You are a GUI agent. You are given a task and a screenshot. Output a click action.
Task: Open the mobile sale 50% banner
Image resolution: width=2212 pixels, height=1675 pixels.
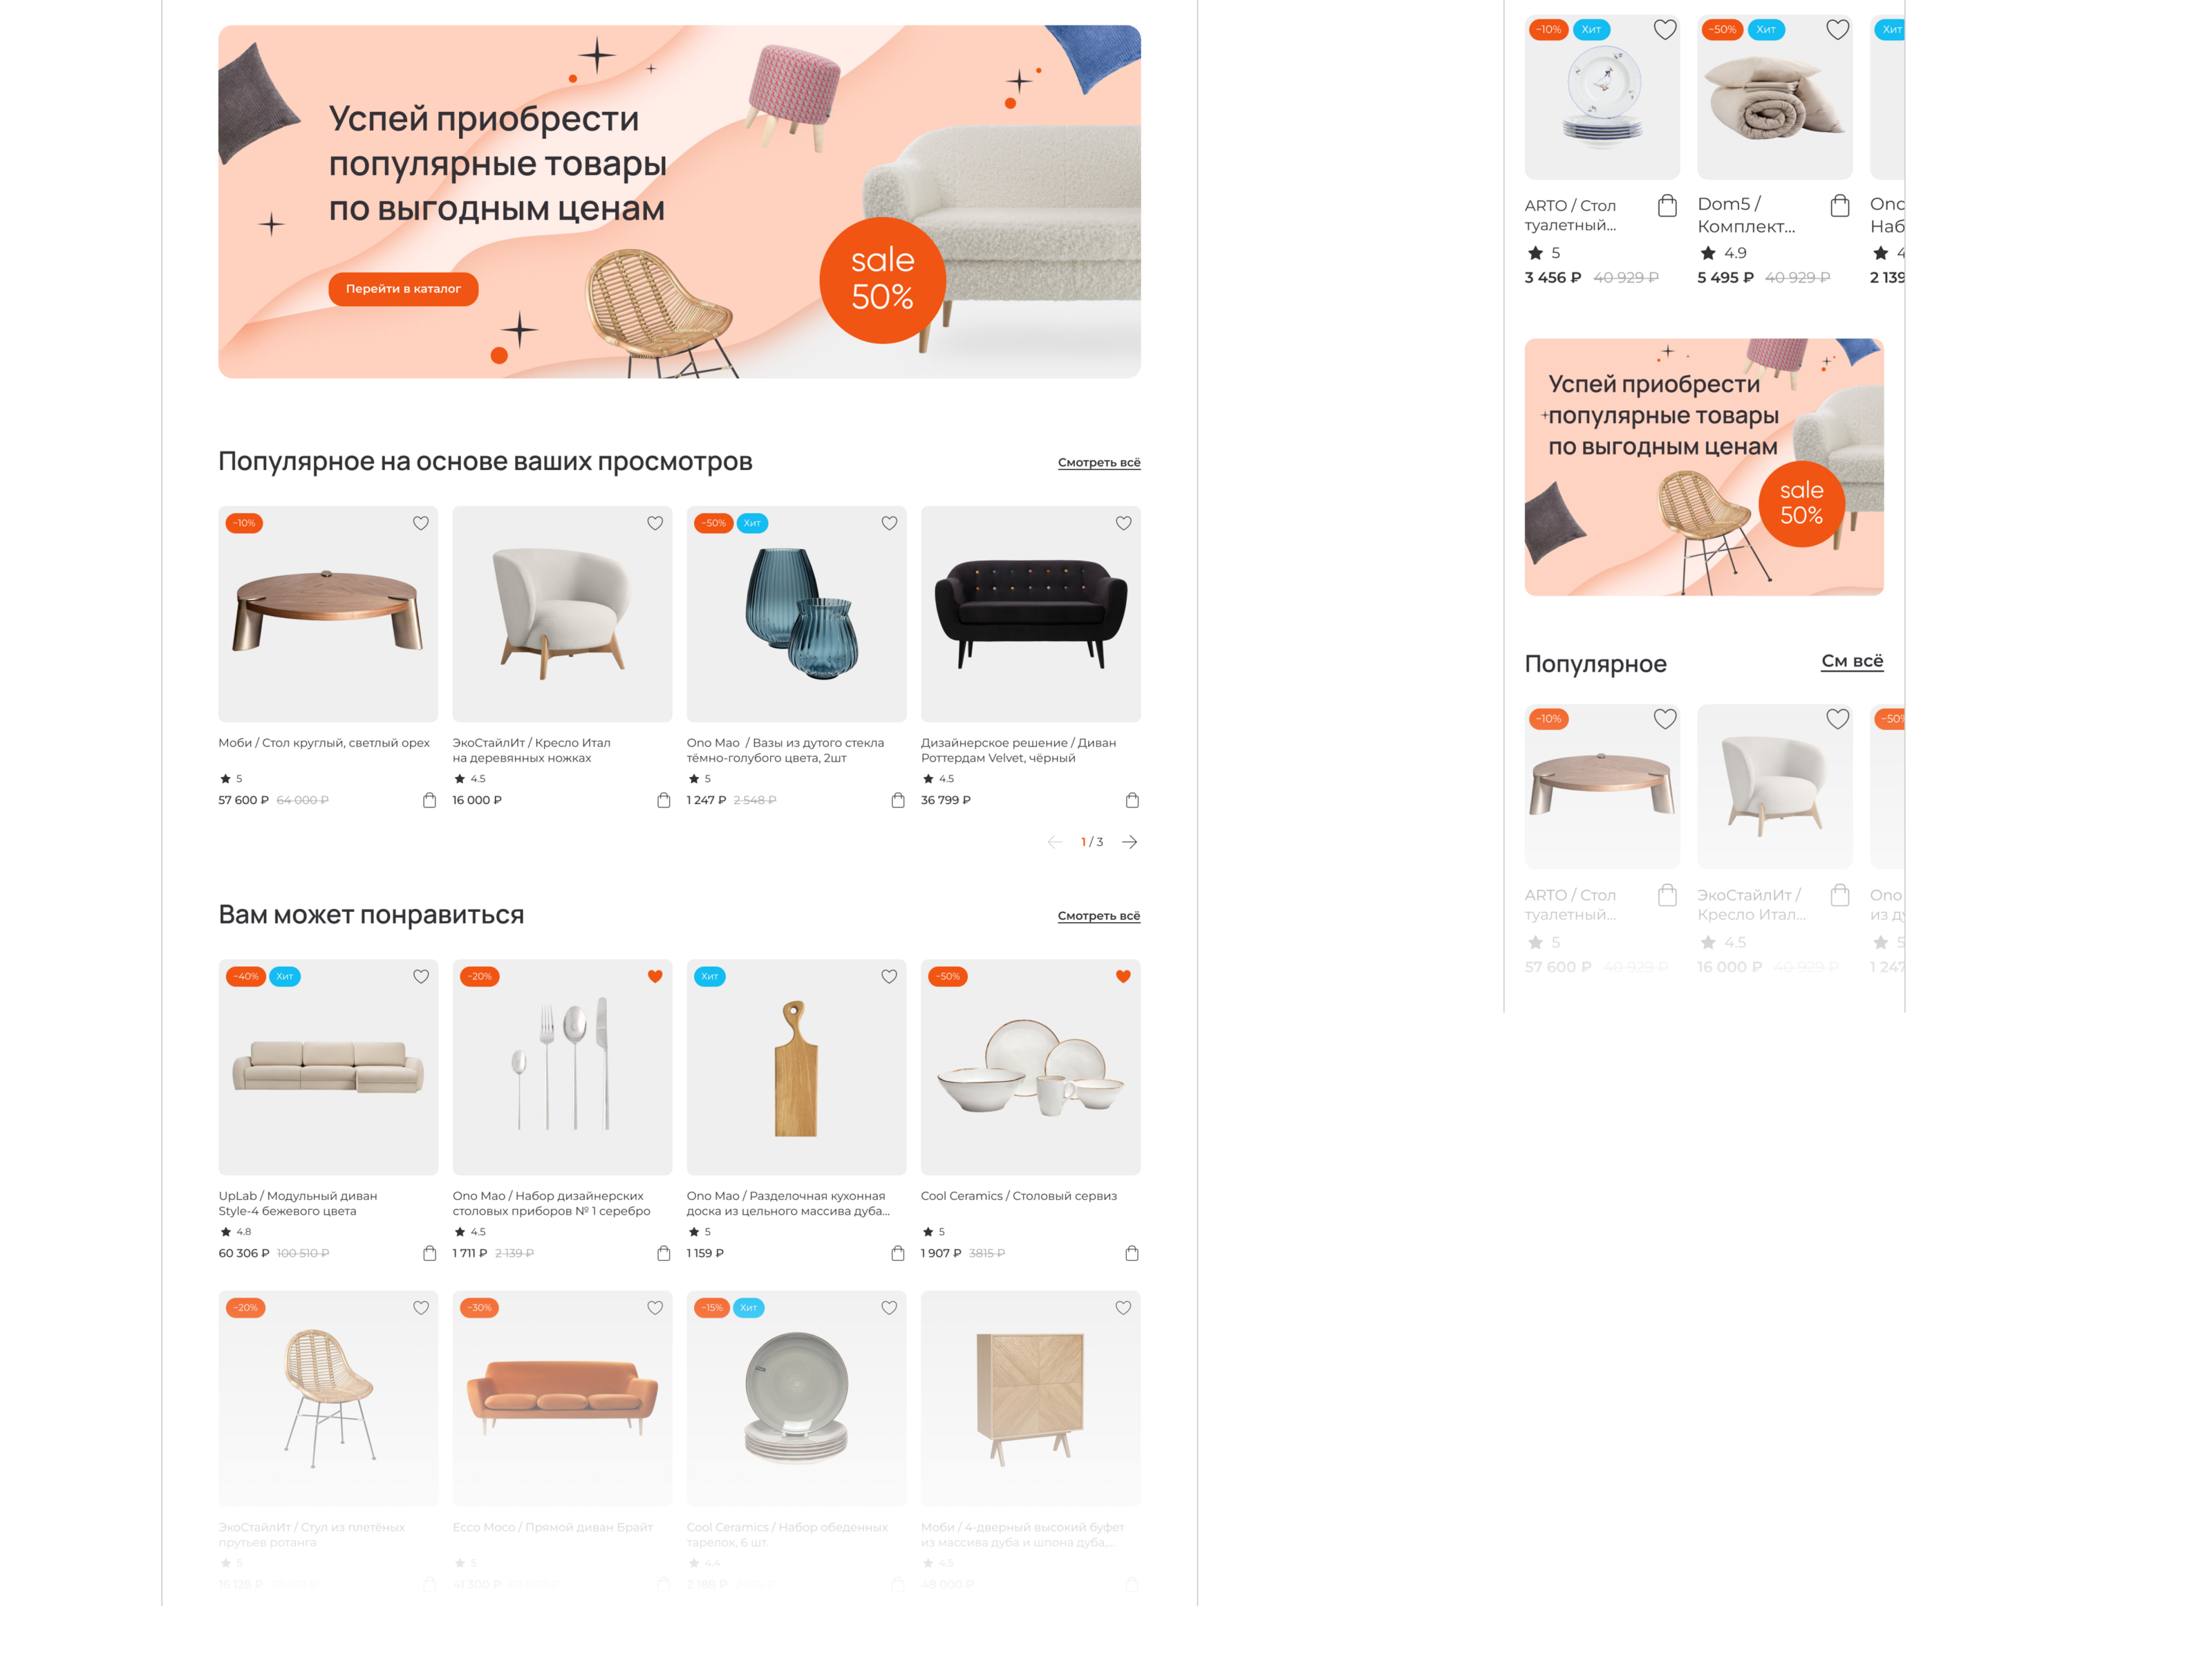(x=1704, y=467)
